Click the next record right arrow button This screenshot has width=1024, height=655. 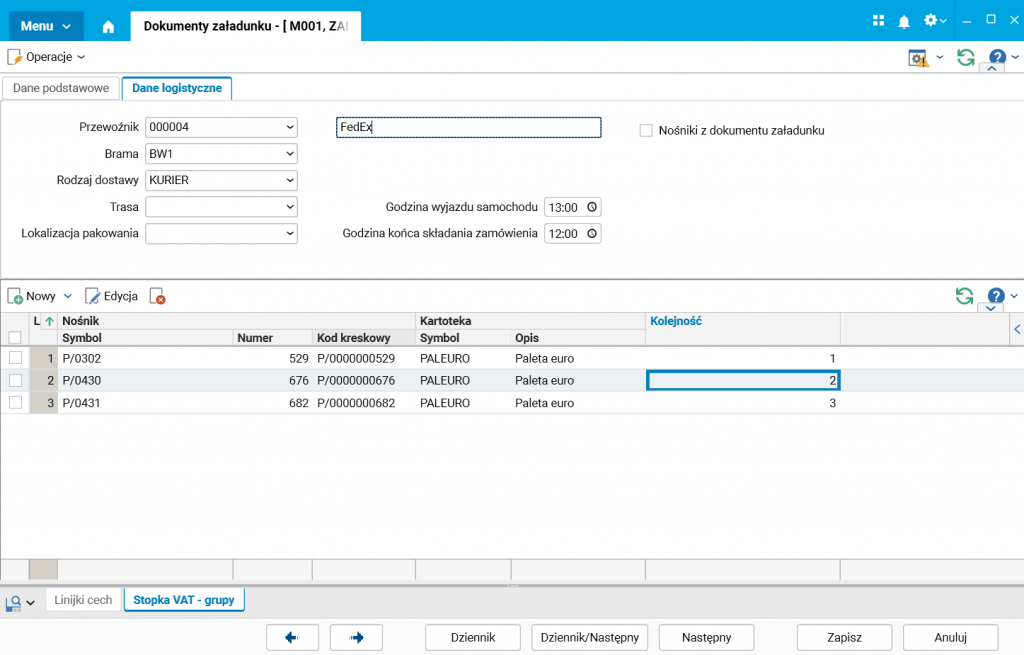point(357,637)
